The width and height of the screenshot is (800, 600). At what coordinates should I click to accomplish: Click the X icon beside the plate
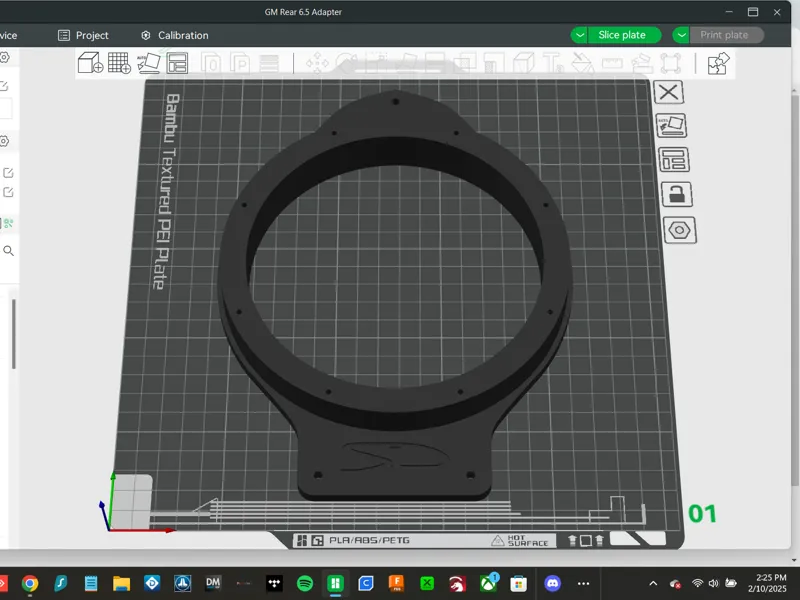(x=668, y=92)
